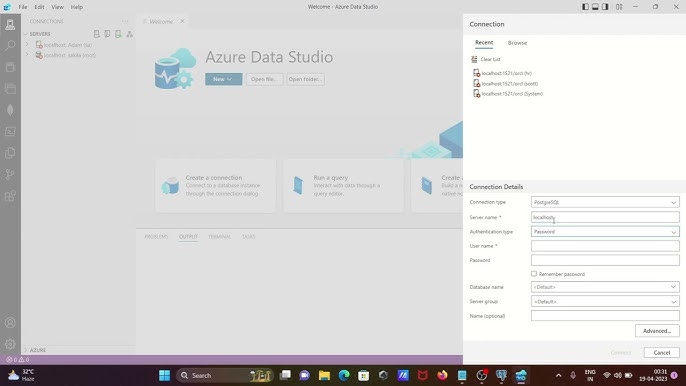Open the Accounts icon in activity bar
The height and width of the screenshot is (386, 686).
tap(10, 323)
